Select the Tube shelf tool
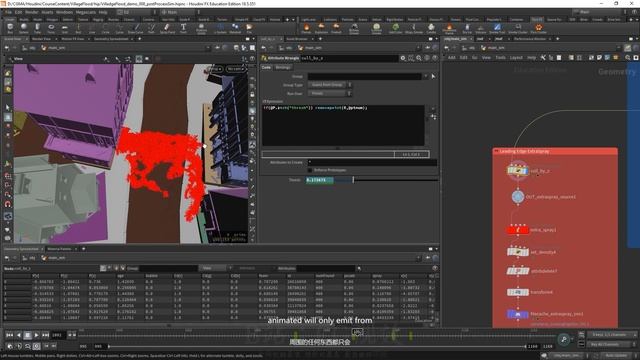This screenshot has width=640, height=360. [x=37, y=28]
